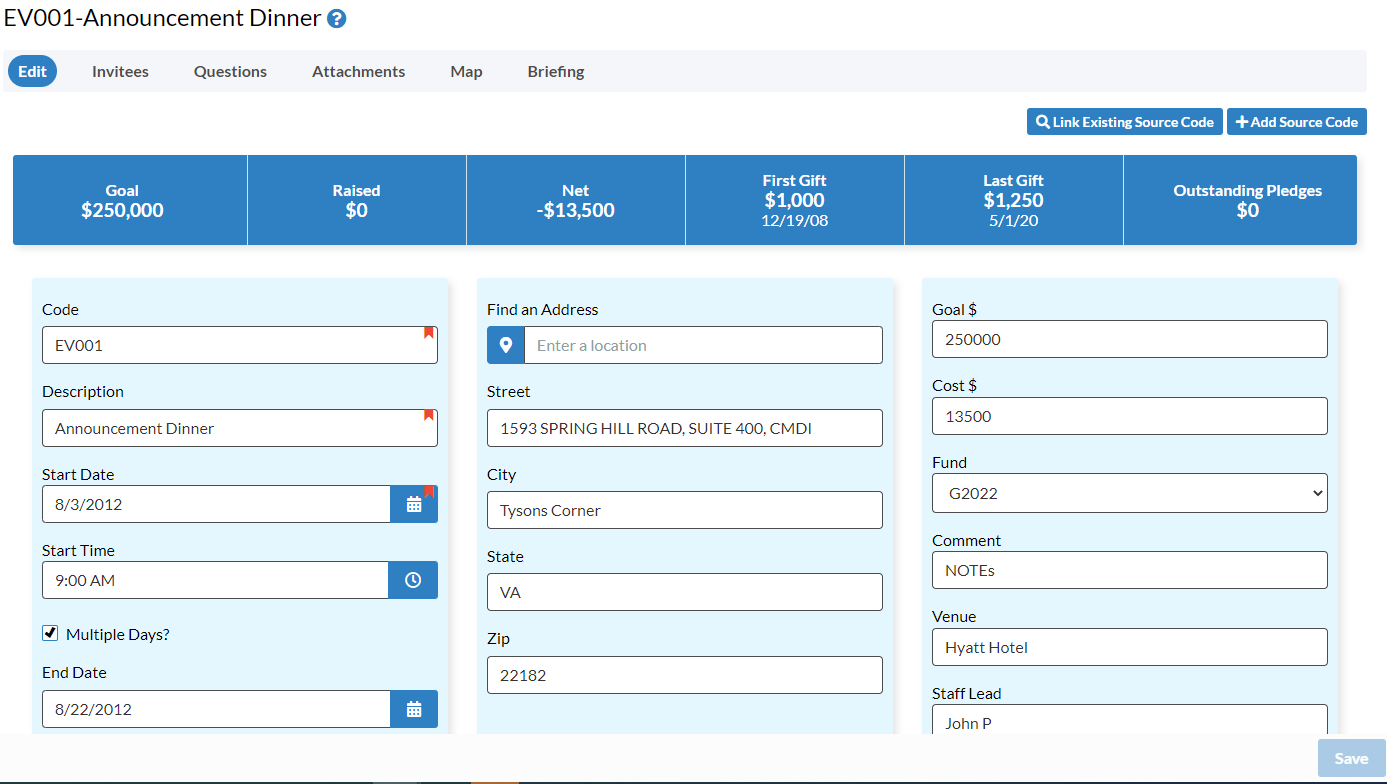This screenshot has height=784, width=1387.
Task: Click the Street address field
Action: click(x=685, y=428)
